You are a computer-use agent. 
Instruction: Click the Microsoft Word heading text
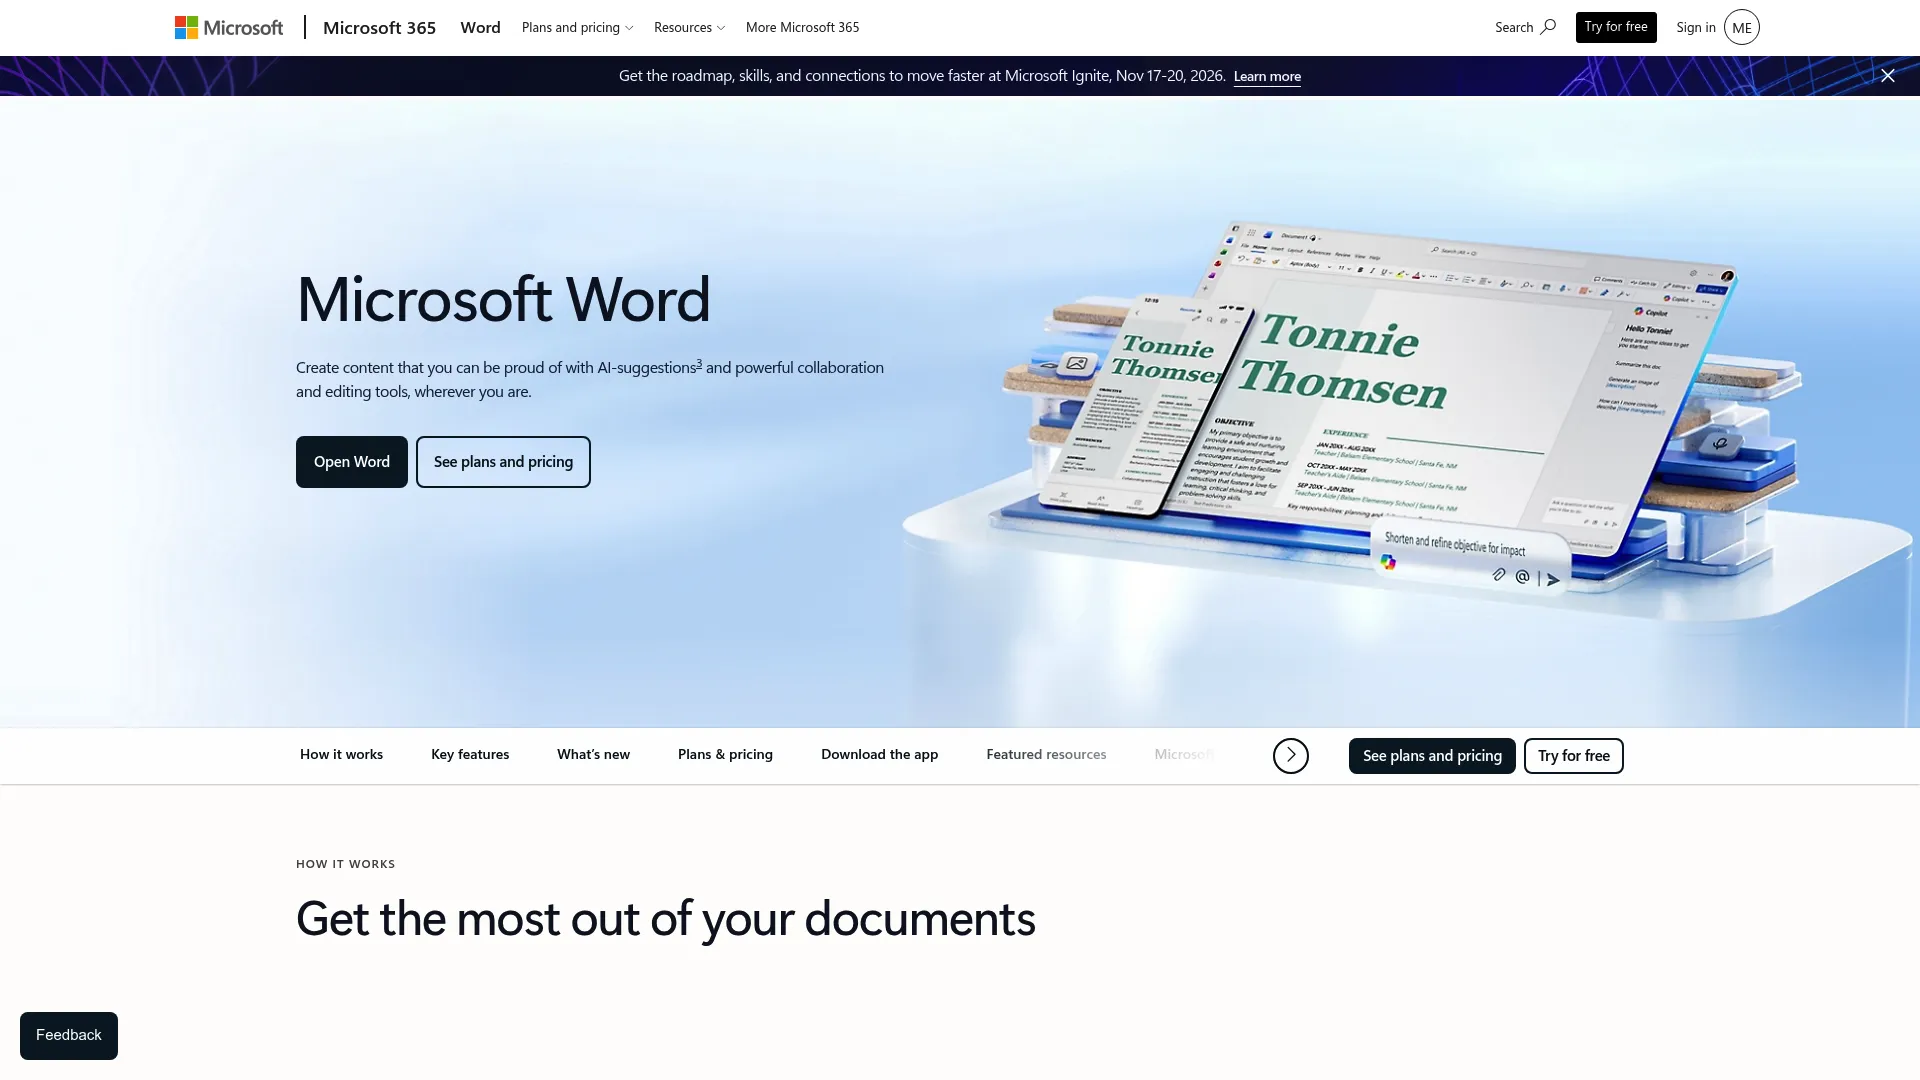tap(503, 299)
